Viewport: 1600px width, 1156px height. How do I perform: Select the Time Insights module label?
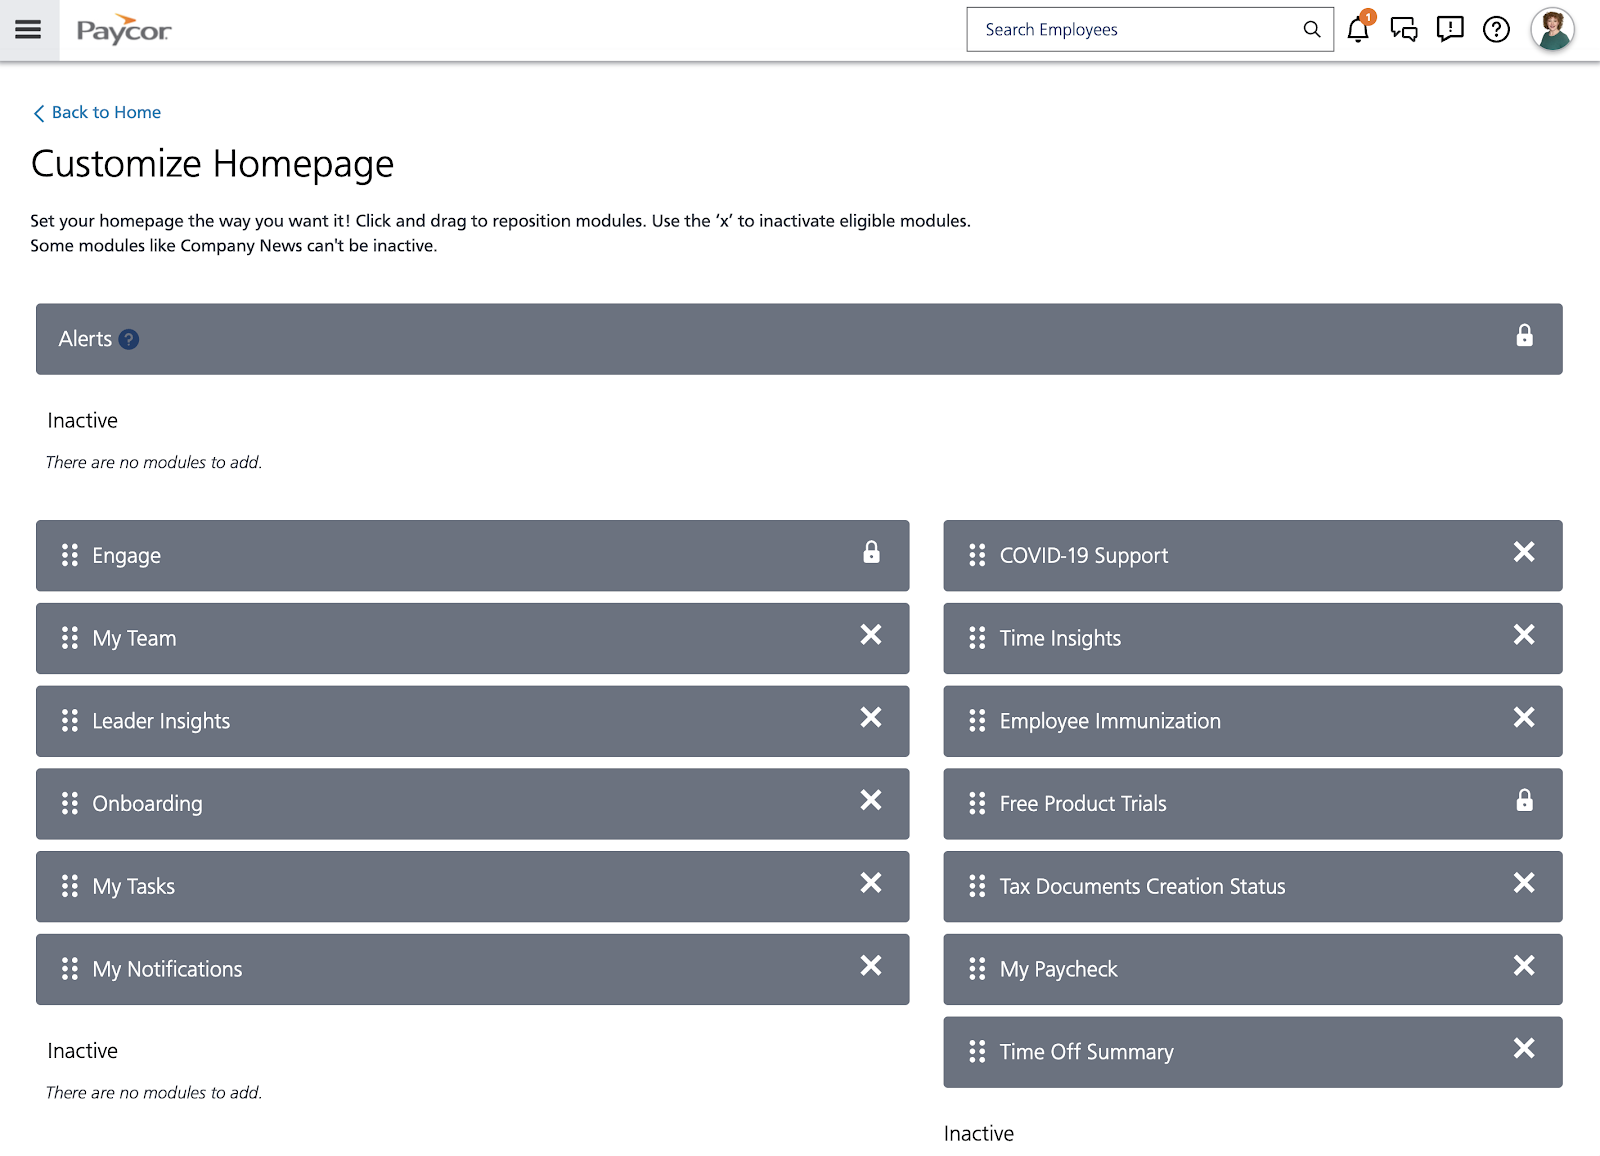click(1060, 638)
